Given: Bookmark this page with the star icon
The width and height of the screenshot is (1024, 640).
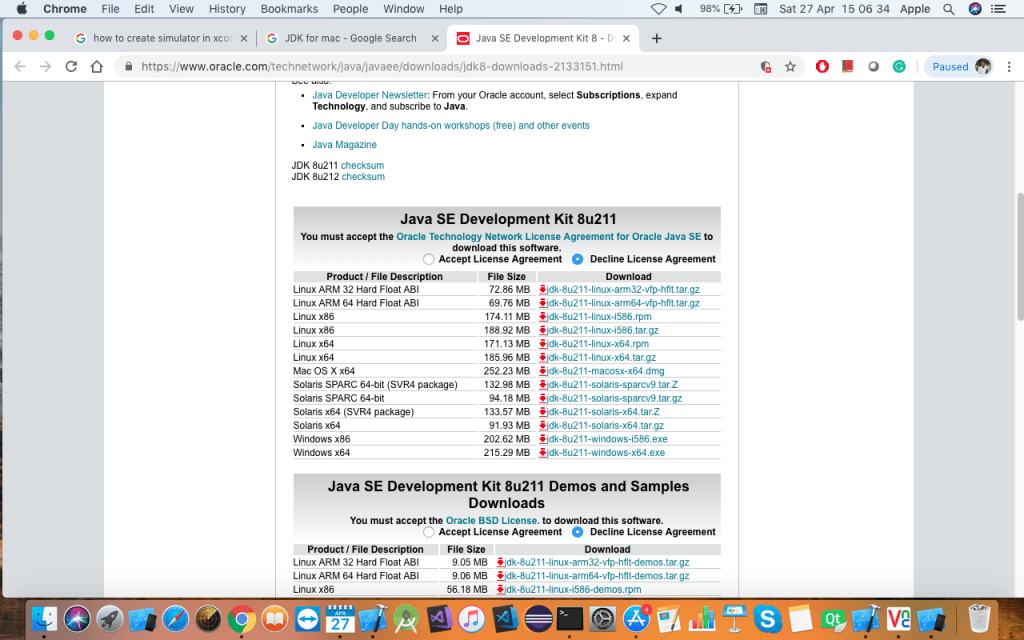Looking at the screenshot, I should click(x=790, y=67).
